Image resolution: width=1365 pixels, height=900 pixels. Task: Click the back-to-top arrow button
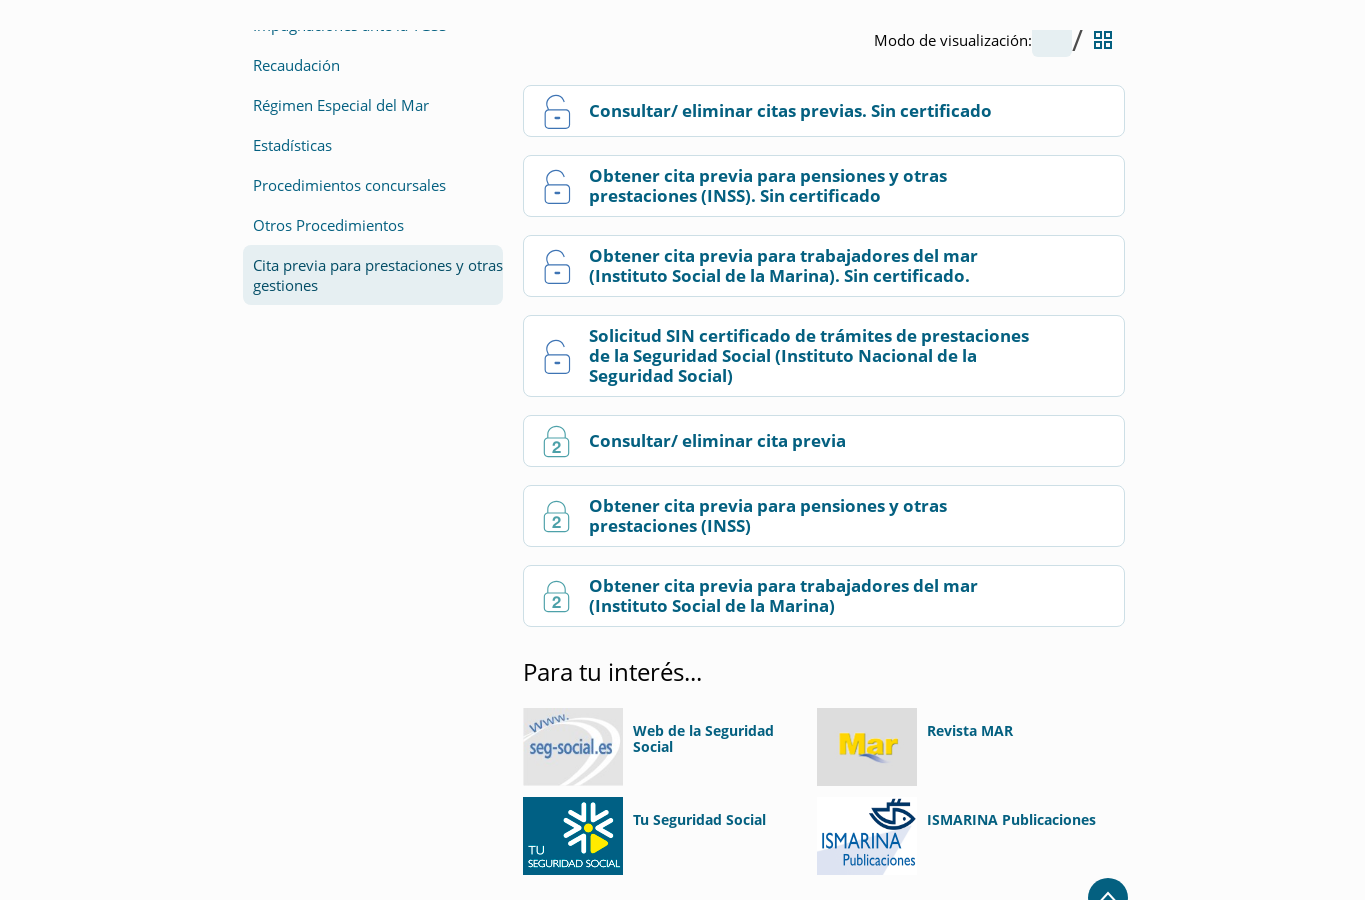pyautogui.click(x=1108, y=889)
